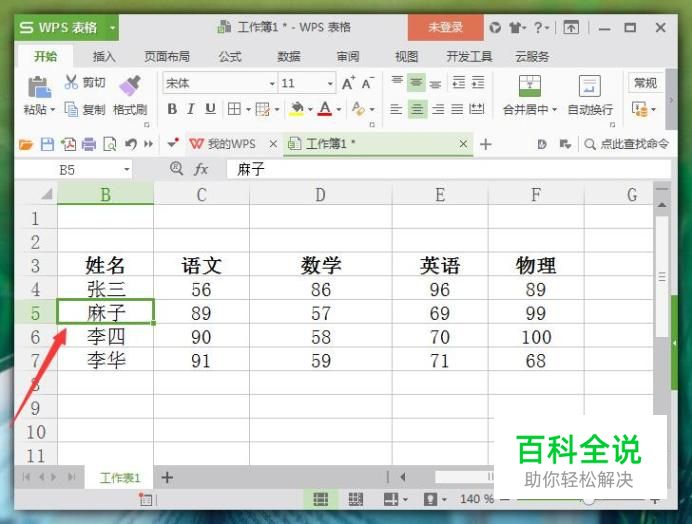Click formula bar containing 麻子
This screenshot has height=524, width=692.
(x=448, y=169)
